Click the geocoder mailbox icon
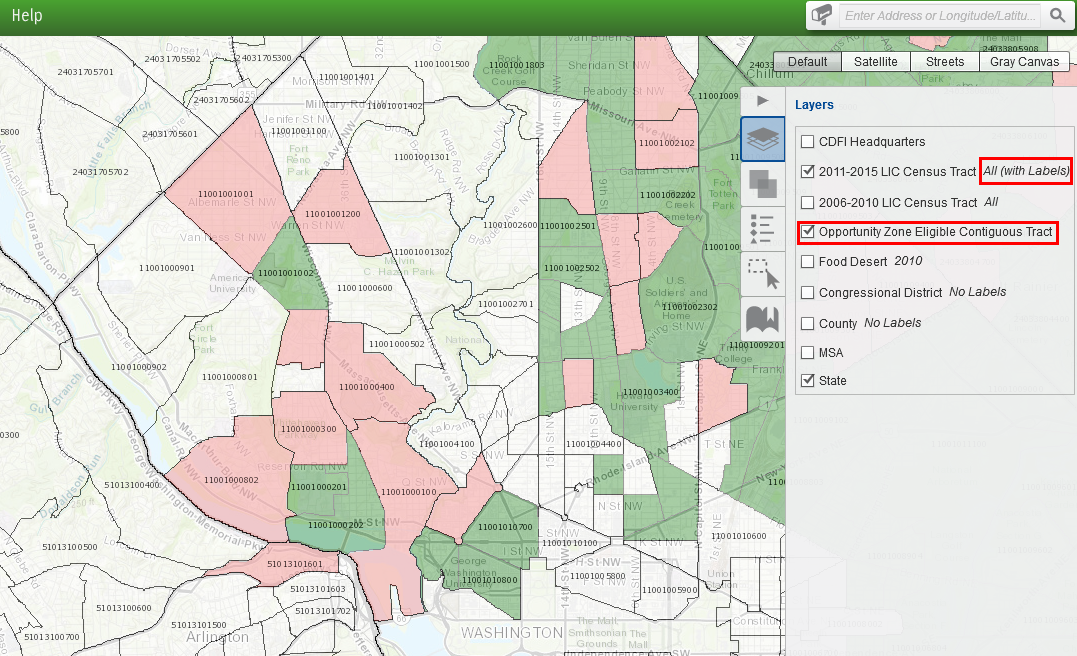This screenshot has height=656, width=1077. click(x=822, y=16)
